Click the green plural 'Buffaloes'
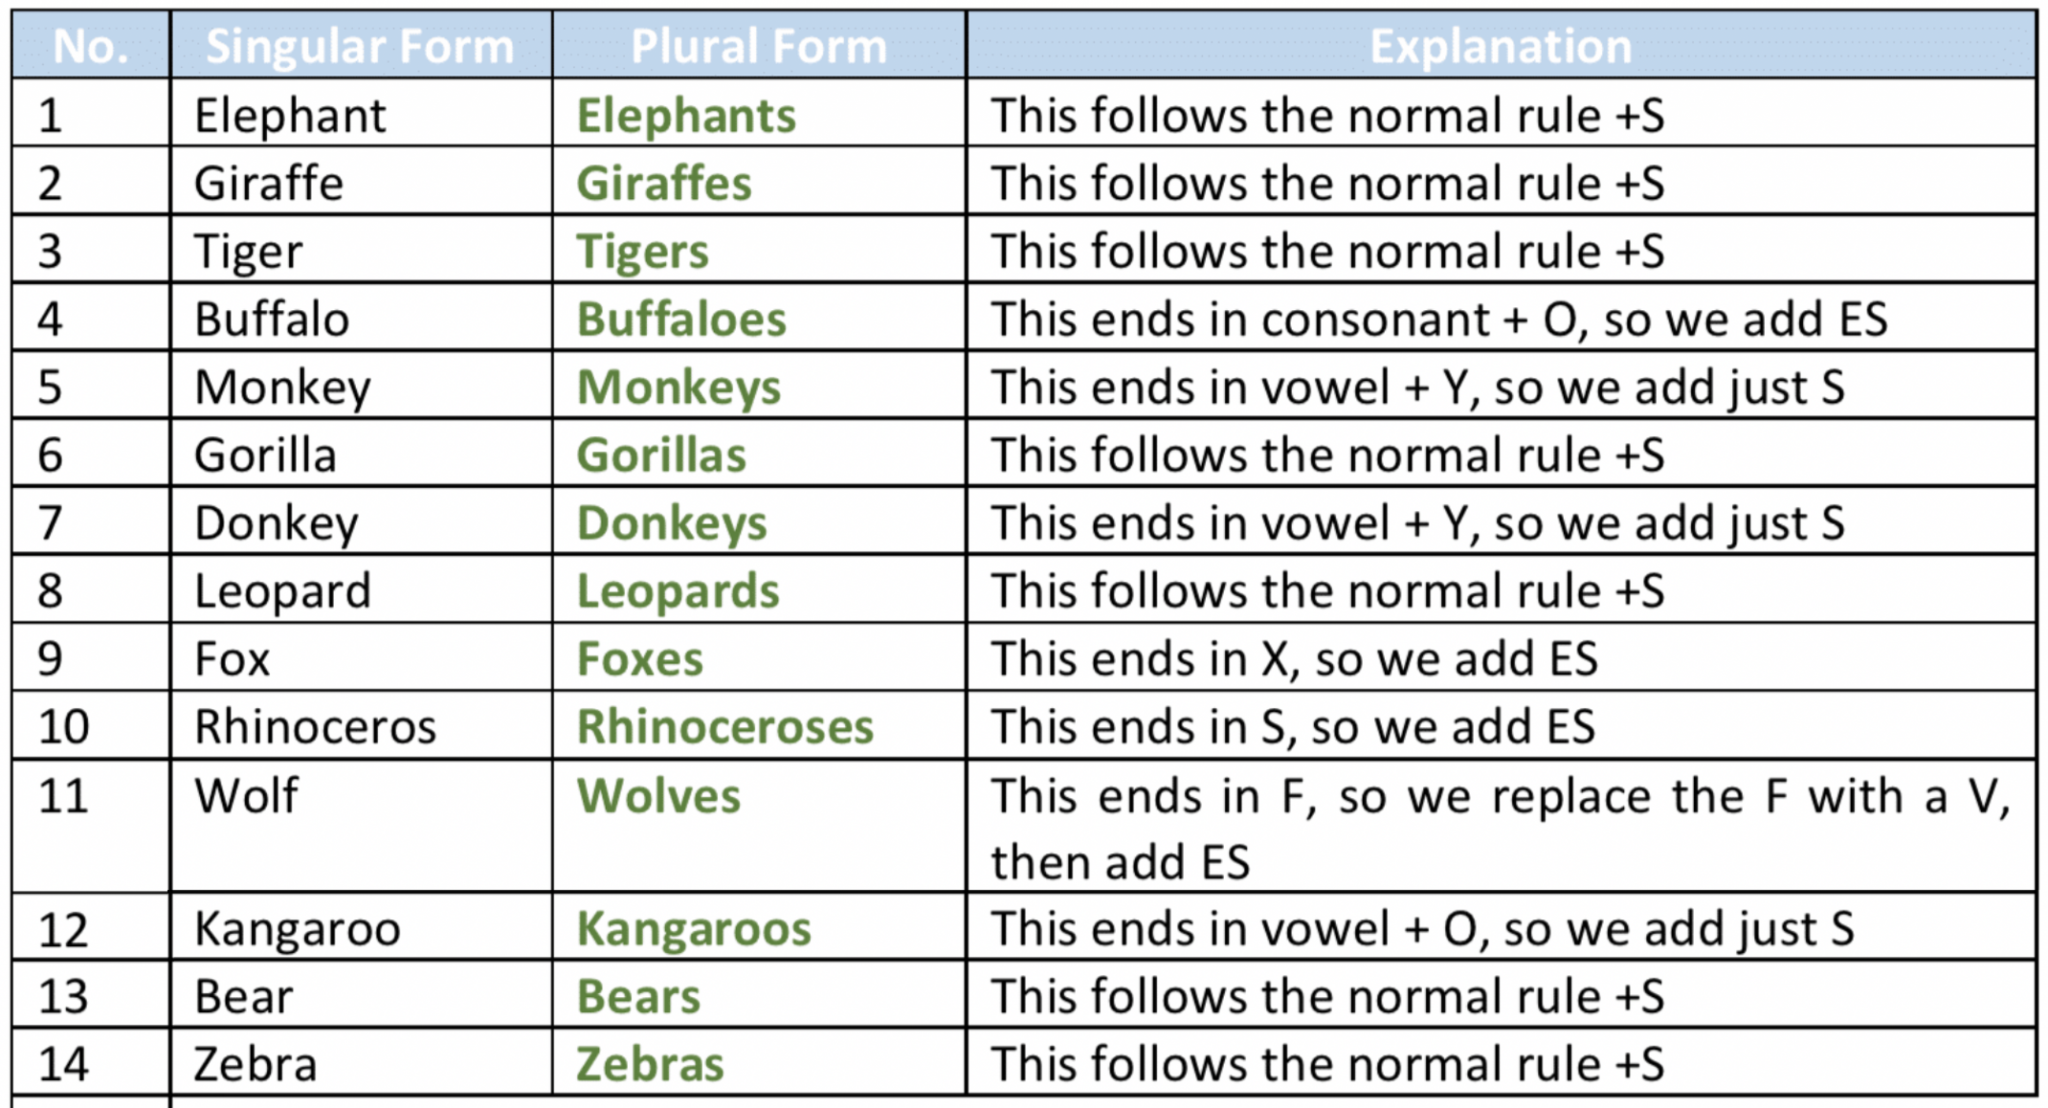Viewport: 2048px width, 1108px height. pos(682,320)
